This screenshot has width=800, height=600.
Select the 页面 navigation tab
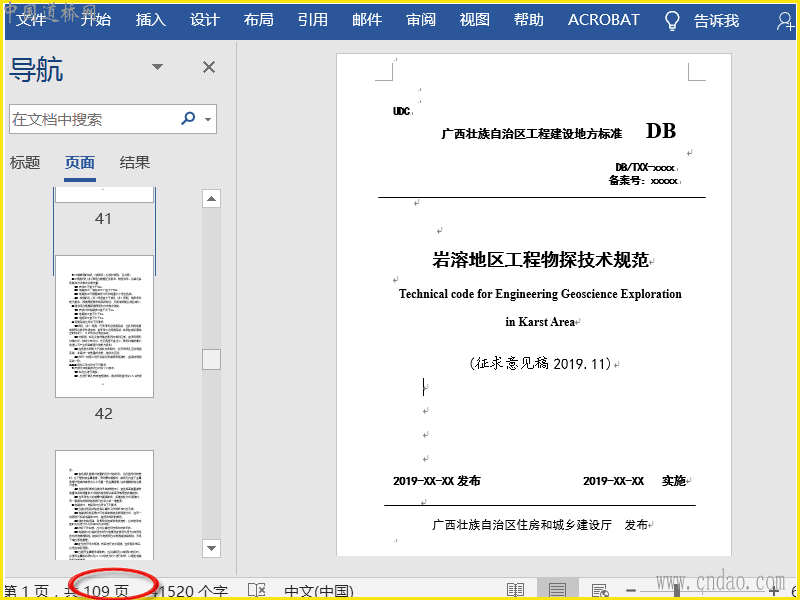pos(80,163)
